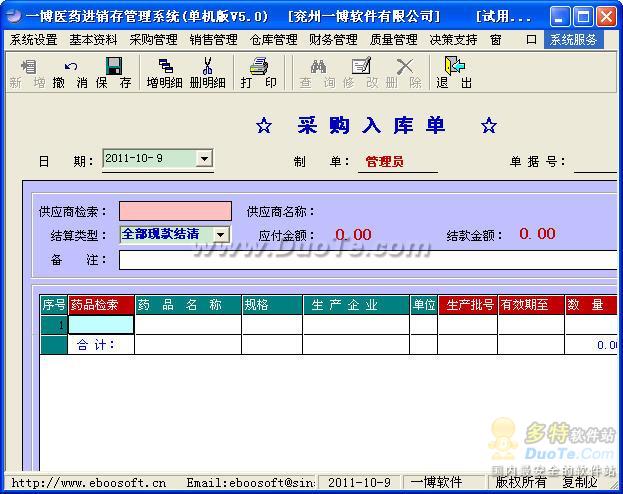Click the 序号 column header
This screenshot has height=494, width=623.
(x=54, y=305)
